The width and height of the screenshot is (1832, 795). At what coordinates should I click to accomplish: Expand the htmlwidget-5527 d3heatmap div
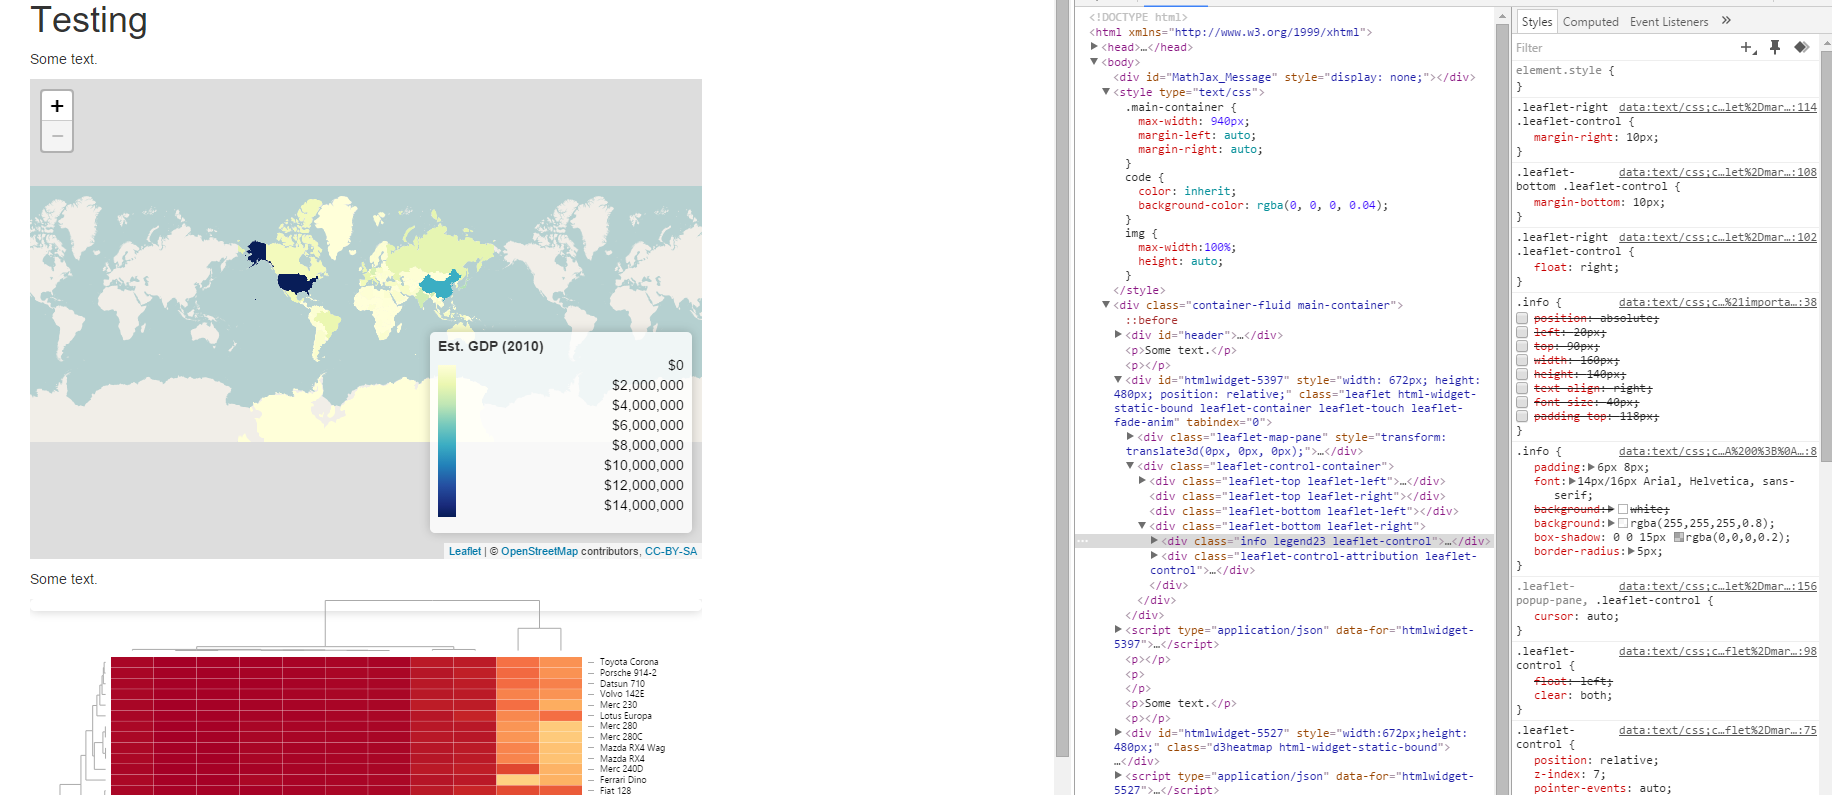click(x=1118, y=733)
